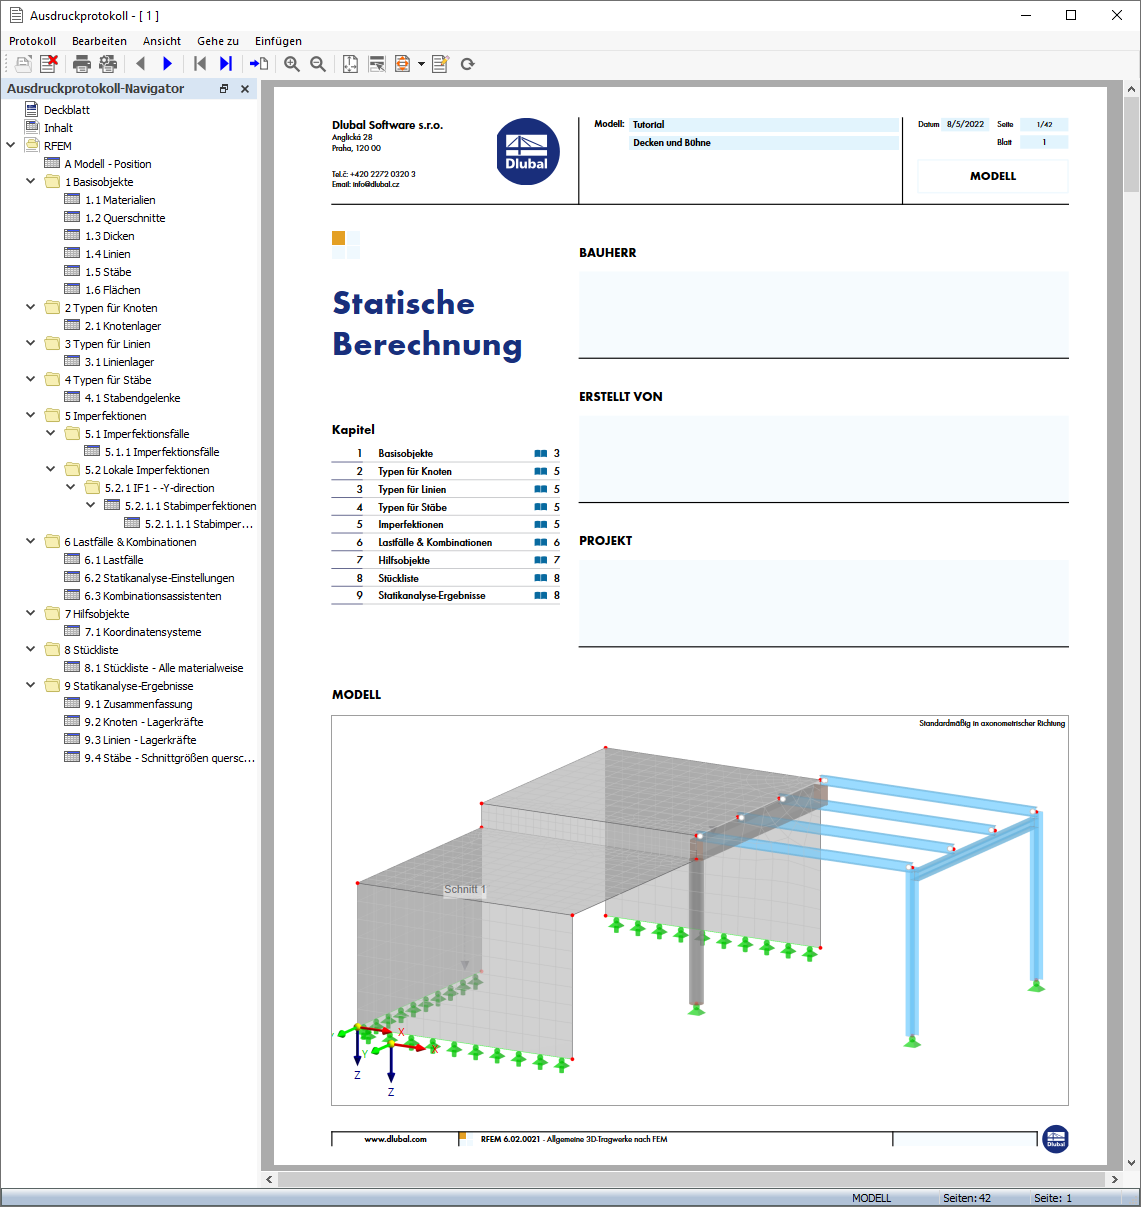Click the print icon
This screenshot has height=1207, width=1141.
82,64
